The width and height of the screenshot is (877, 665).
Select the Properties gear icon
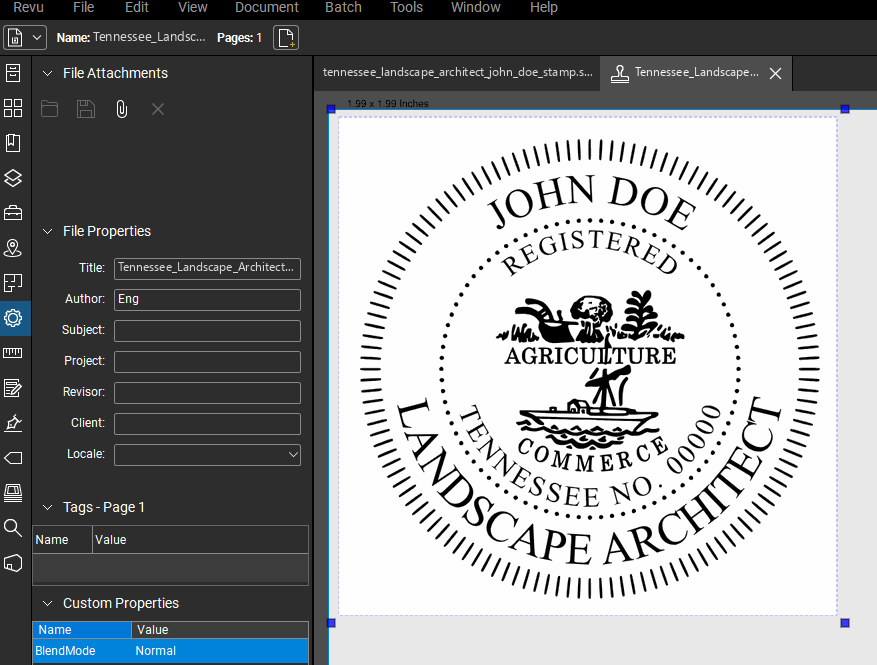pos(13,318)
